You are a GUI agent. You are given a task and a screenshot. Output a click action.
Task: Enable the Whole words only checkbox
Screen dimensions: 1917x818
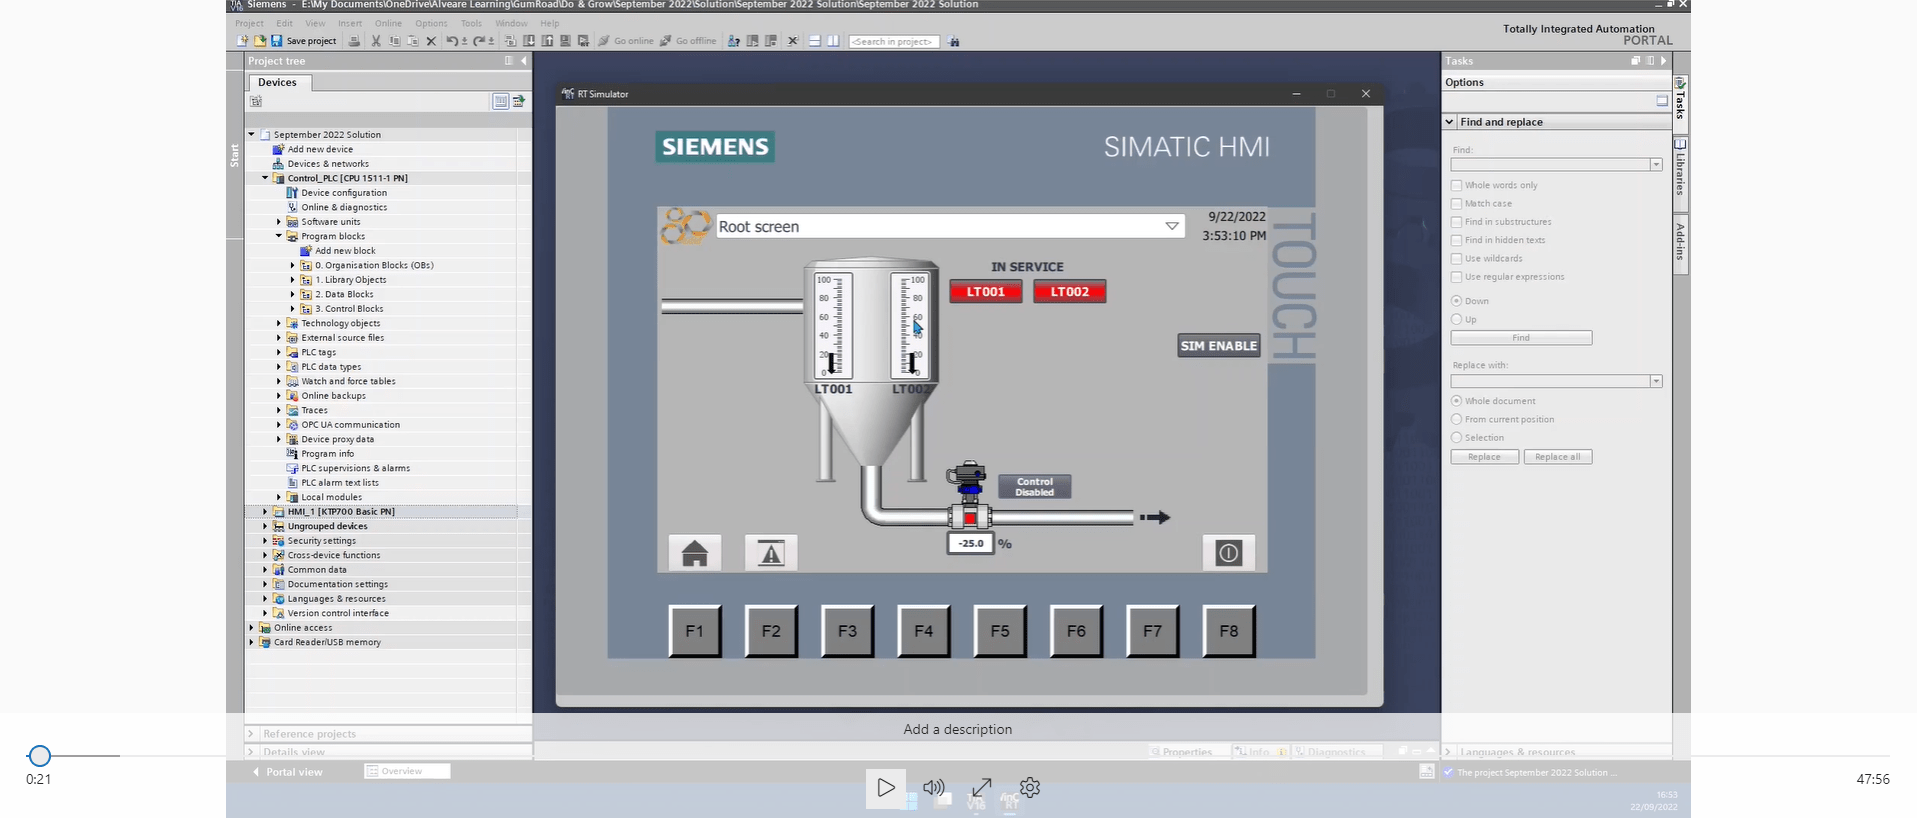point(1457,185)
